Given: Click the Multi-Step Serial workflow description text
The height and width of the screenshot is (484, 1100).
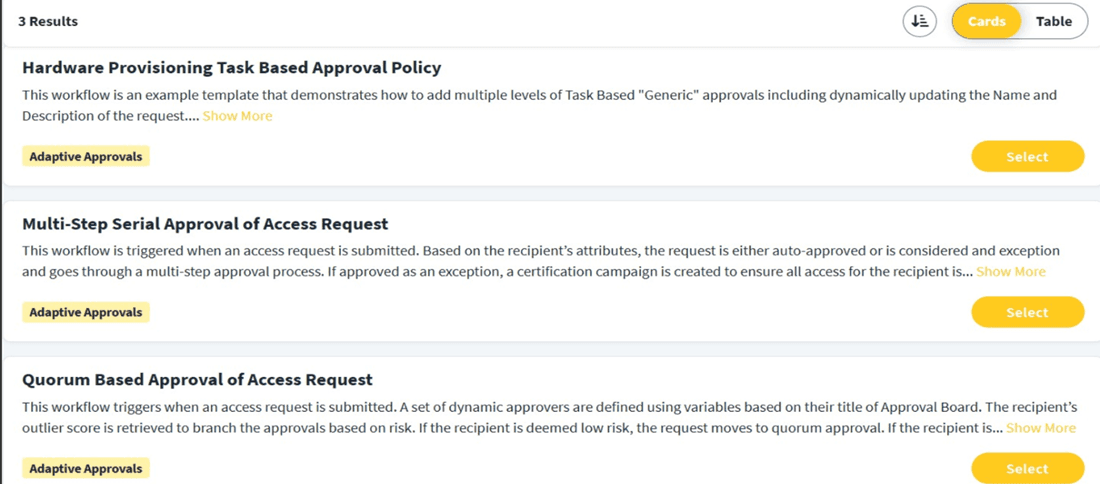Looking at the screenshot, I should click(x=540, y=261).
